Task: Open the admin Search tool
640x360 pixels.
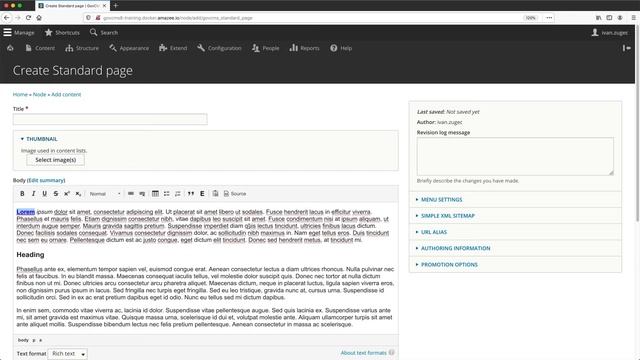Action: 104,32
